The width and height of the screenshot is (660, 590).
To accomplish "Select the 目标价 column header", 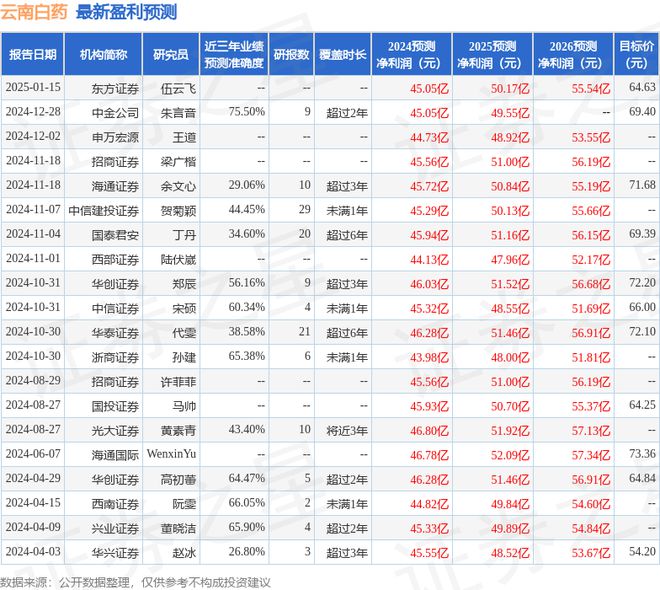I will 636,54.
